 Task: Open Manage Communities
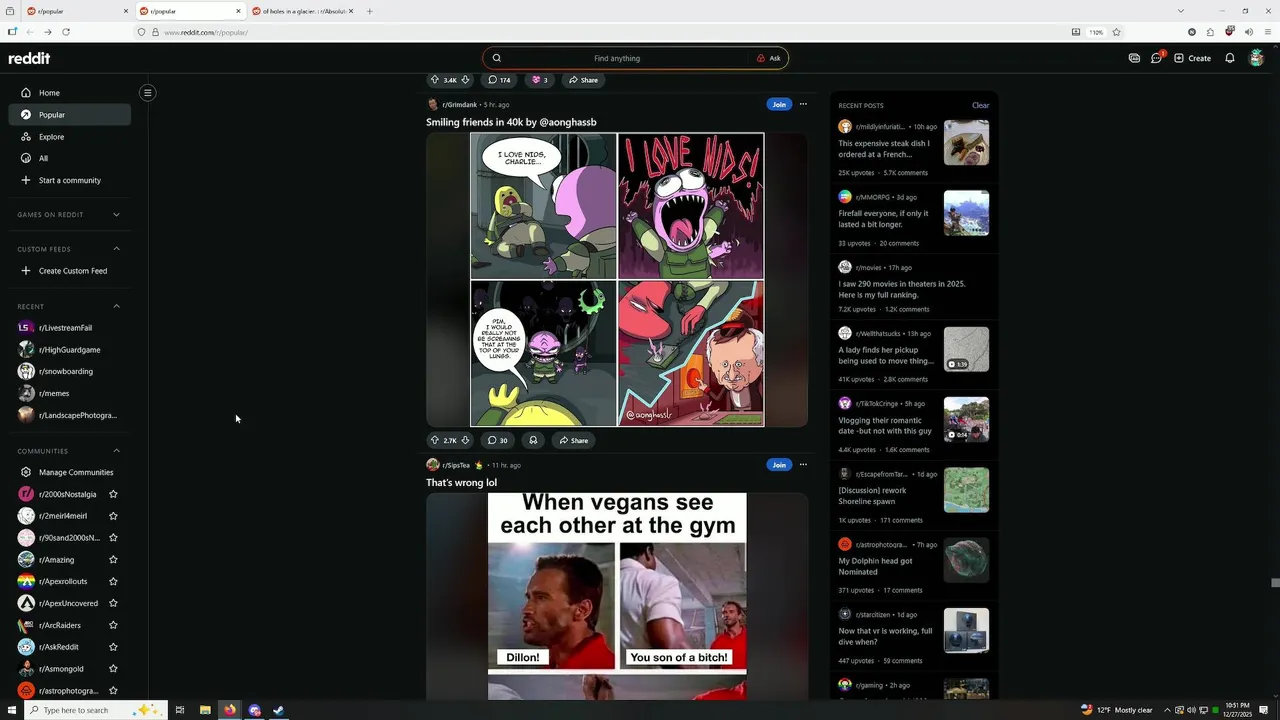click(69, 472)
